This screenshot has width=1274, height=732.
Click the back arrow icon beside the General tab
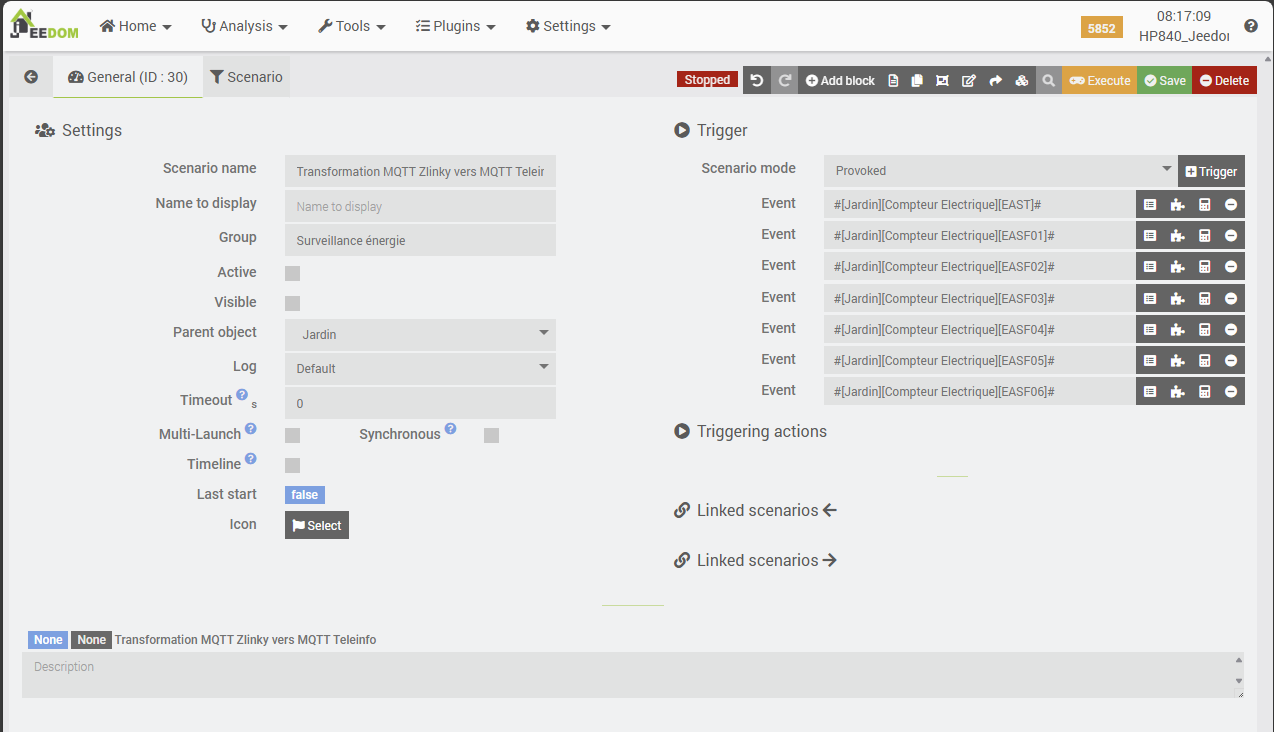[31, 77]
